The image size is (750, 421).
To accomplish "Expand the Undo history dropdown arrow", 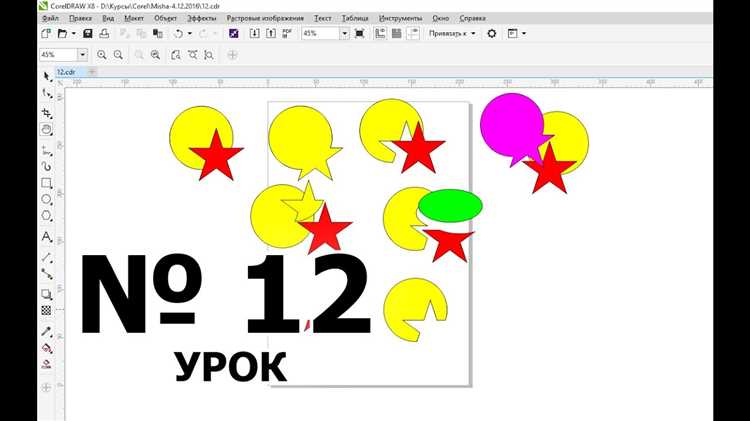I will [x=190, y=33].
